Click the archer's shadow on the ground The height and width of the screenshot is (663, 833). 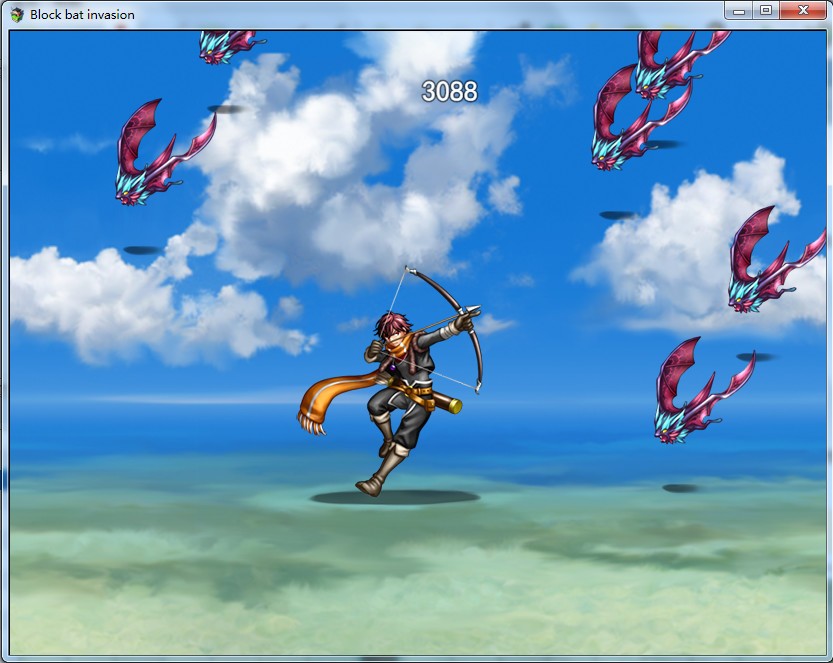(393, 497)
